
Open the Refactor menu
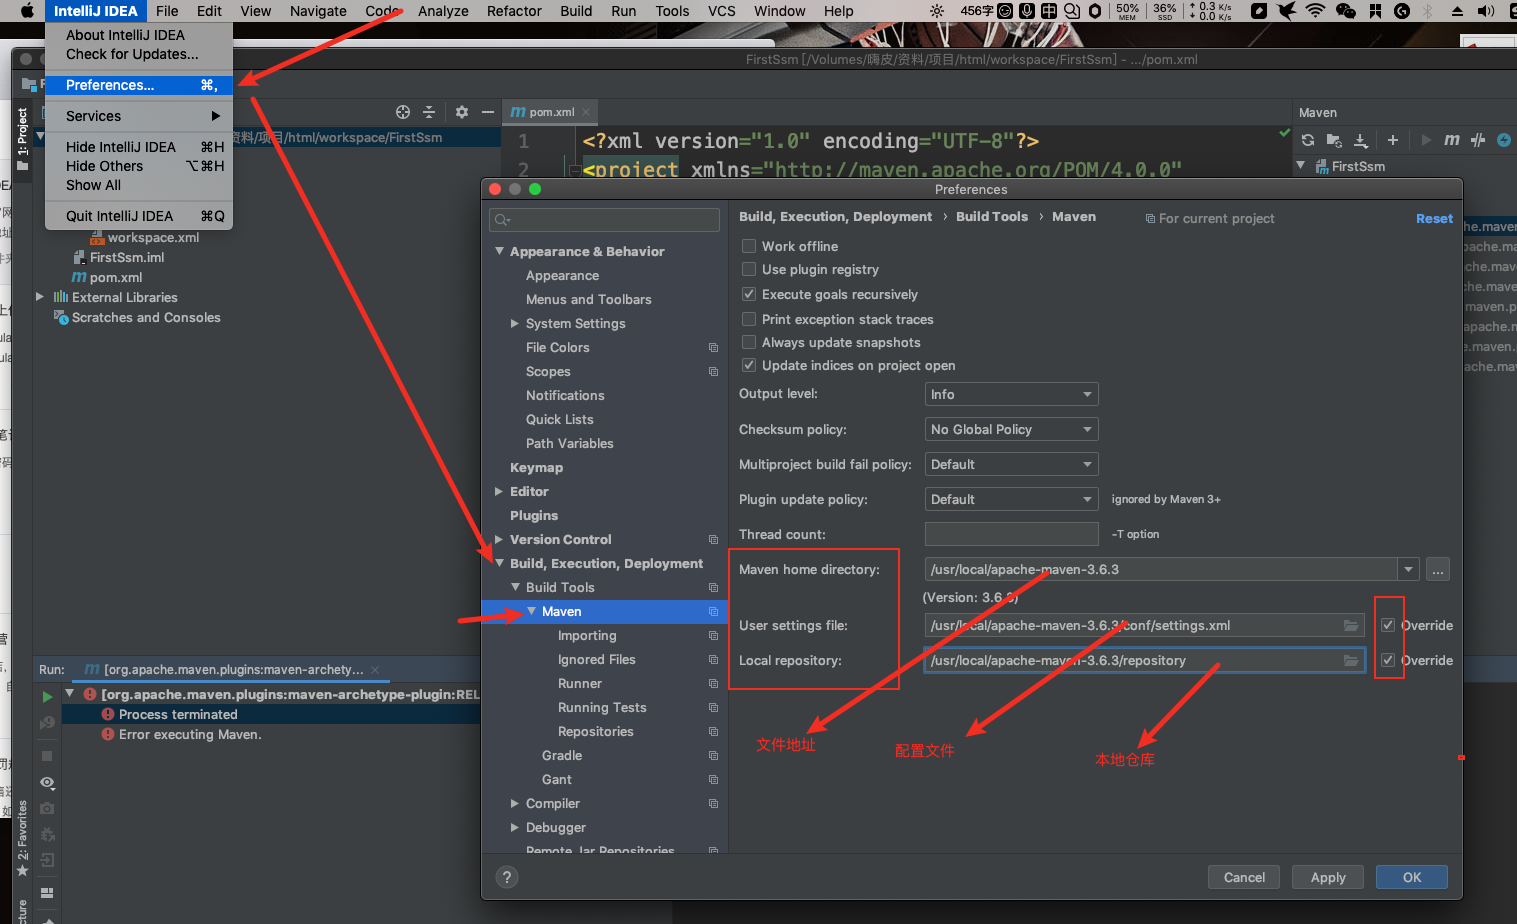(x=514, y=11)
